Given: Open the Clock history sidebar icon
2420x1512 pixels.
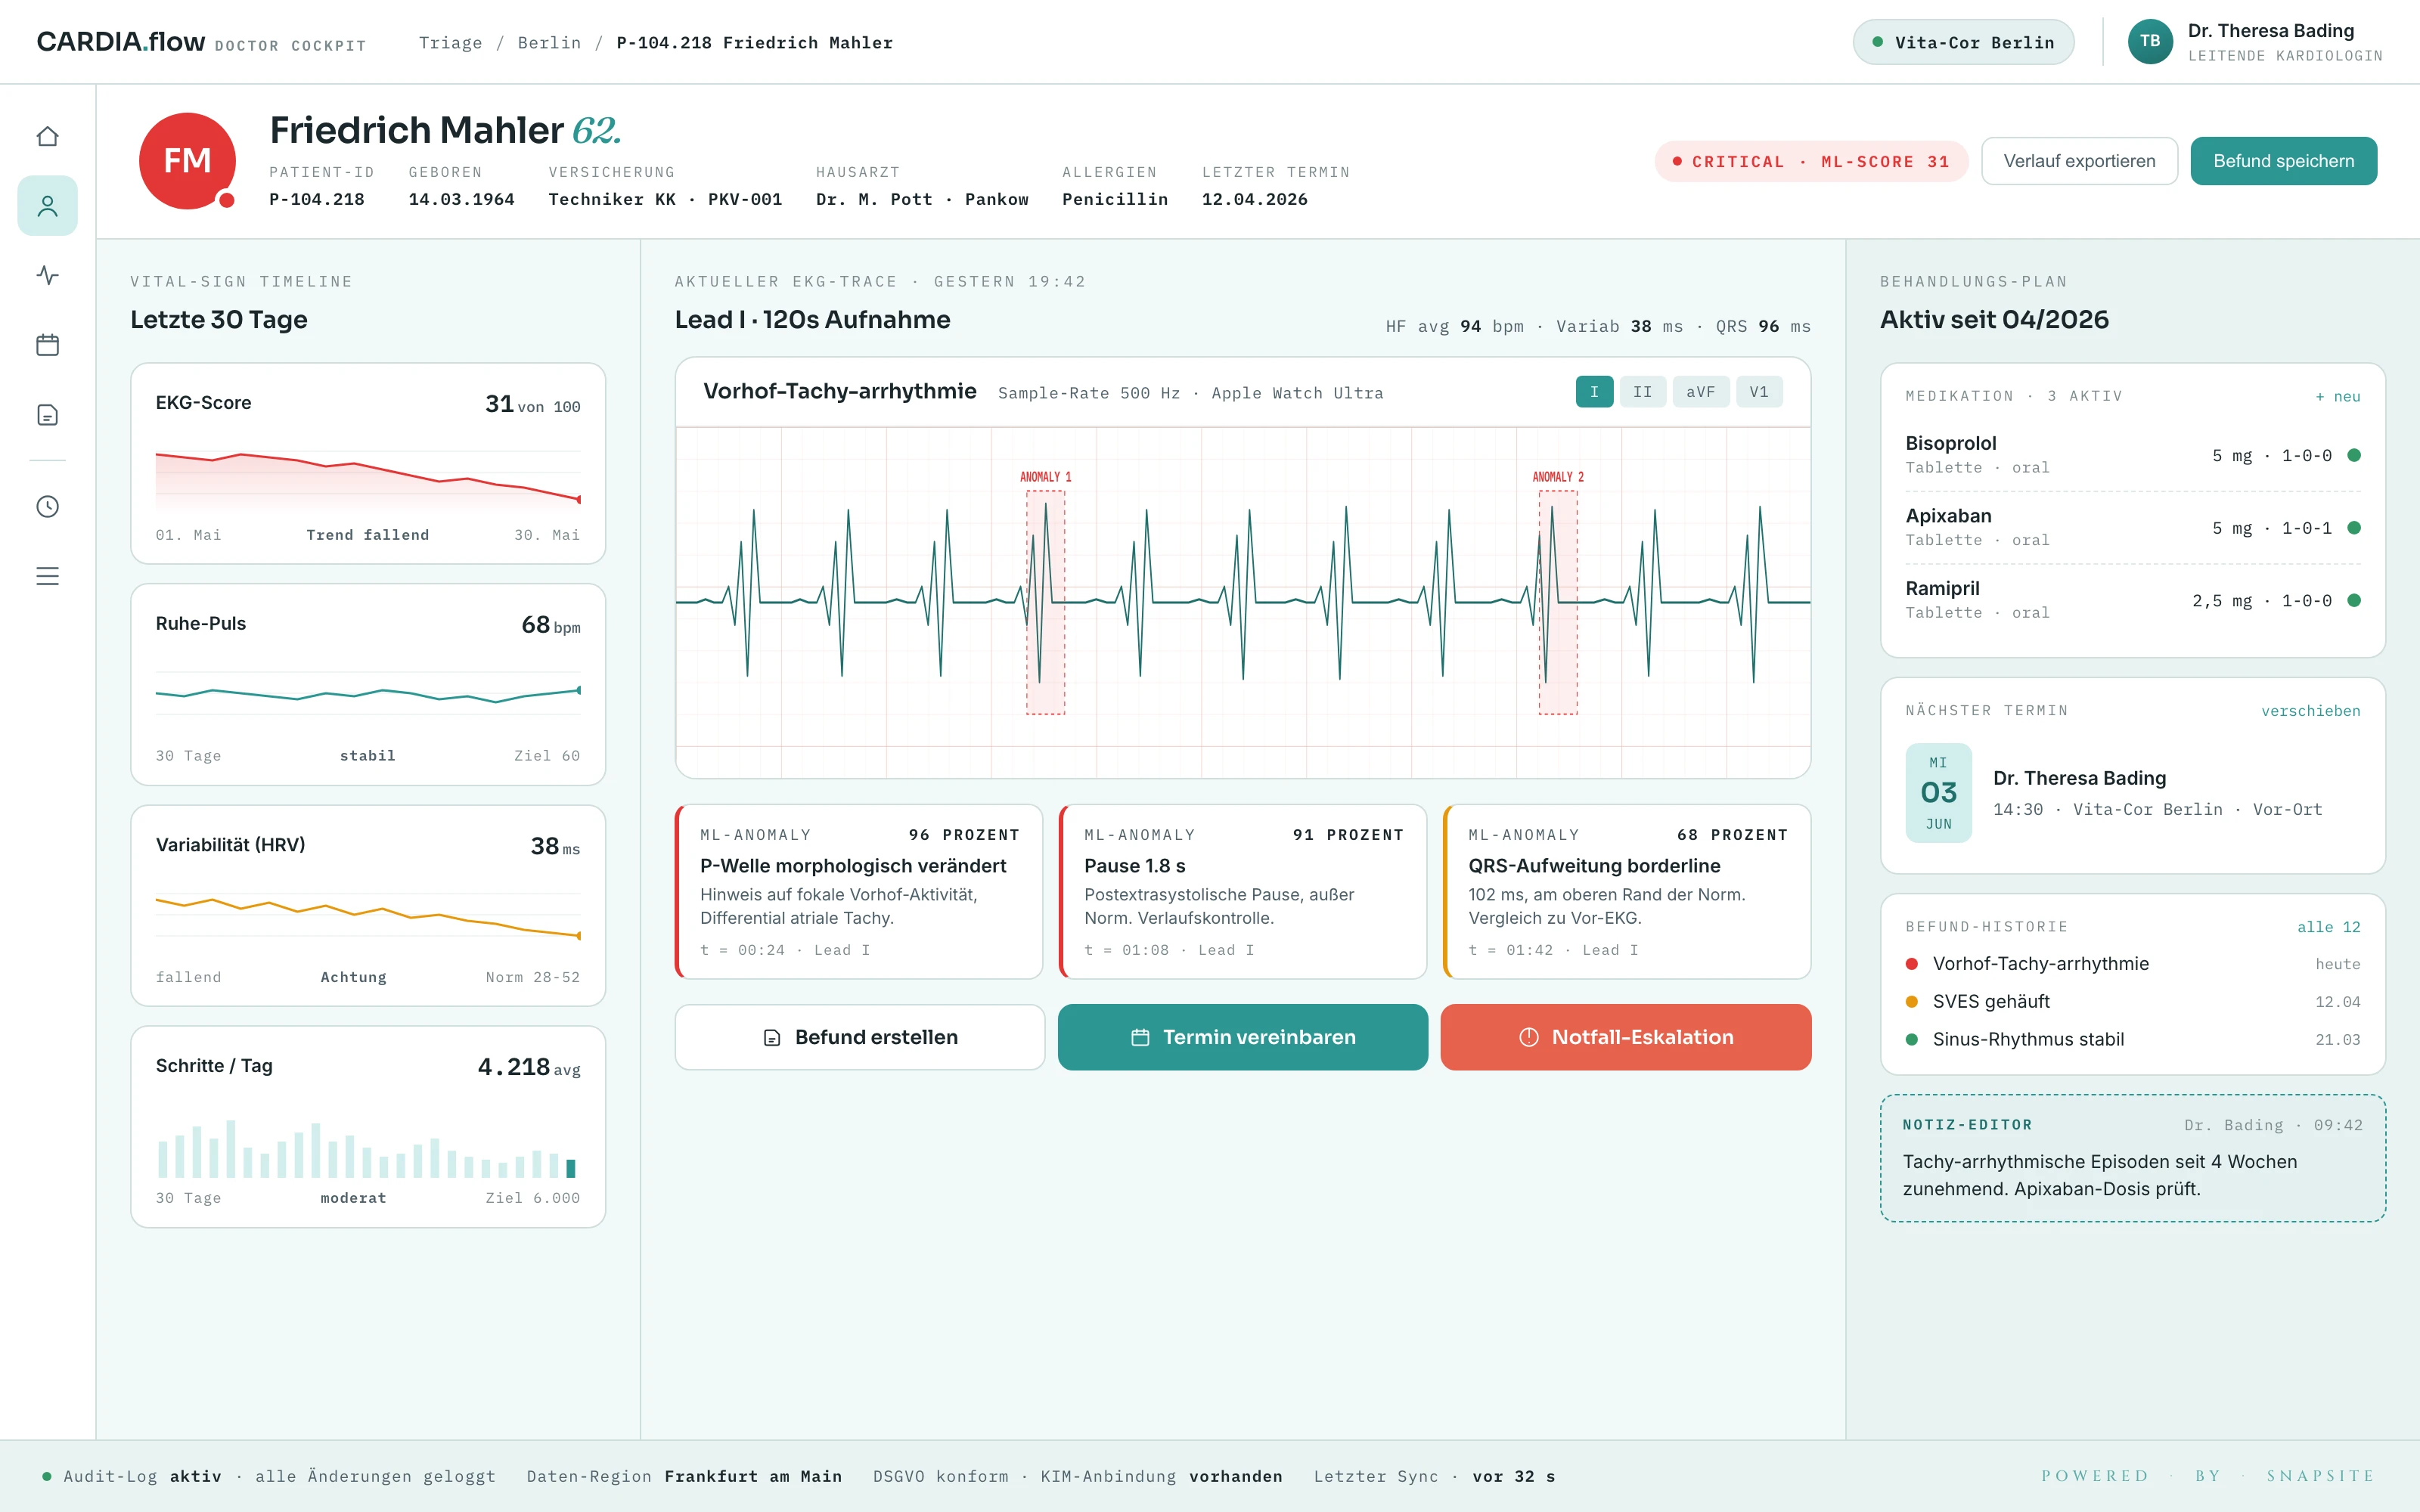Looking at the screenshot, I should click(x=47, y=506).
